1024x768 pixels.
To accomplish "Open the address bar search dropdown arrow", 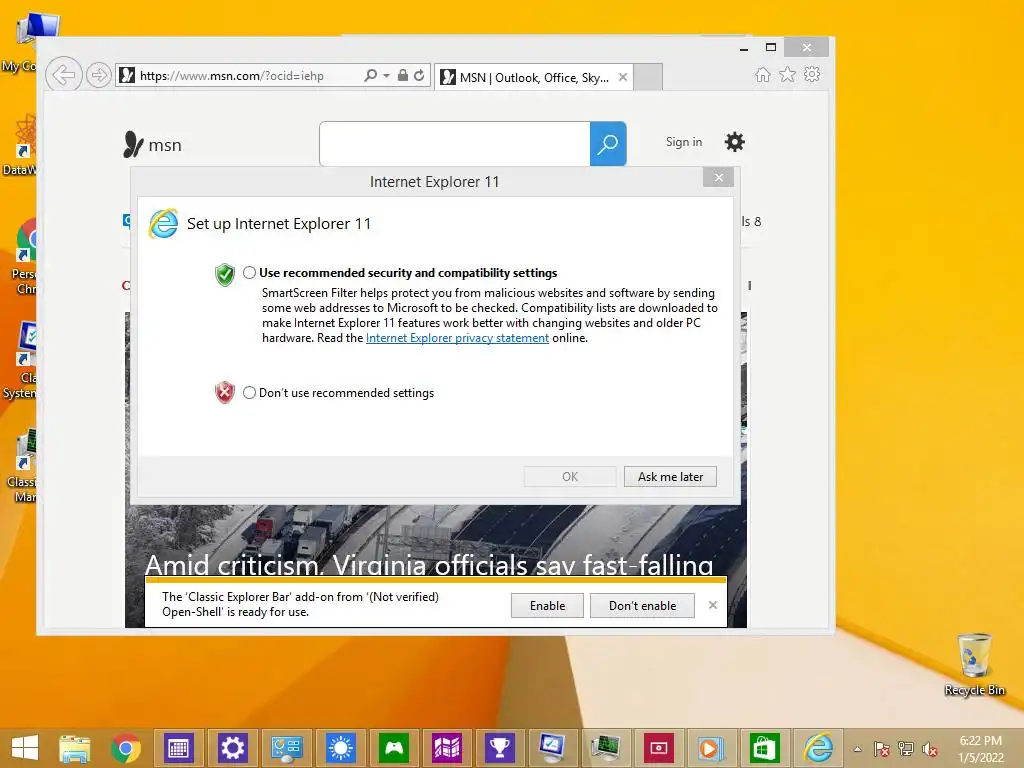I will tap(386, 76).
